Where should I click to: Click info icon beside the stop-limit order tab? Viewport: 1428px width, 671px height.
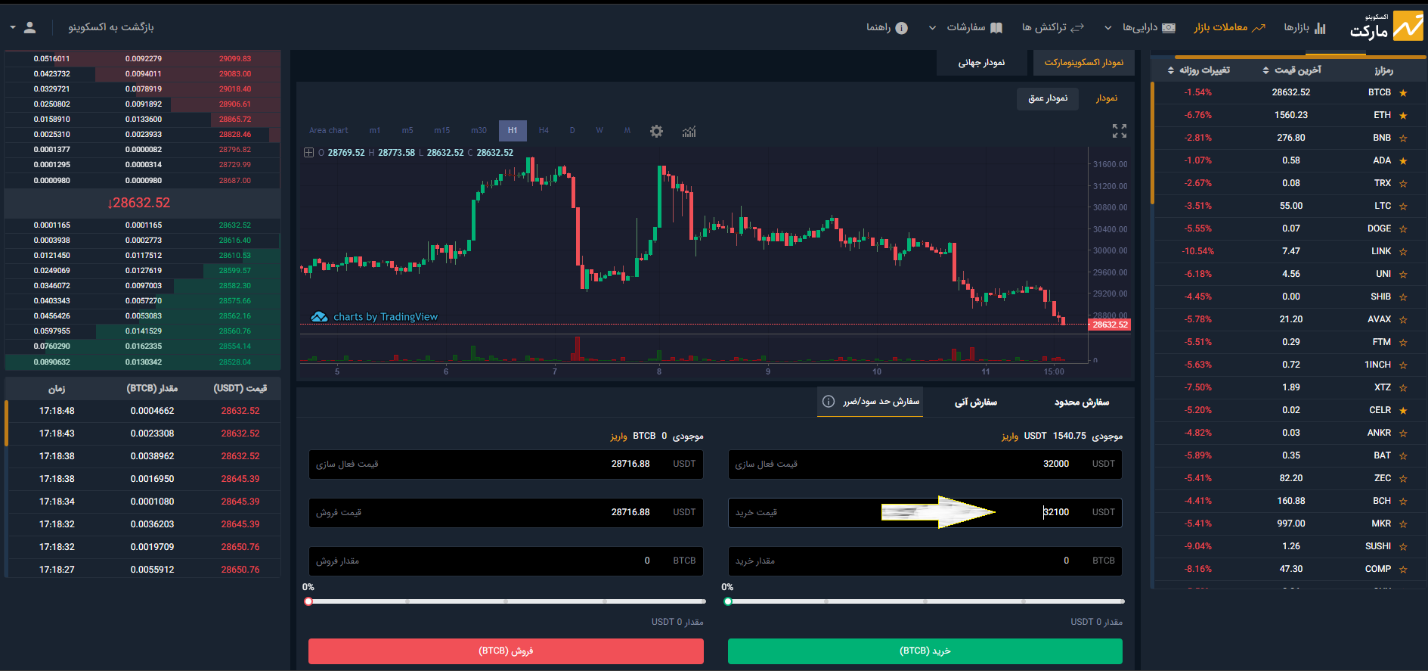[x=828, y=402]
